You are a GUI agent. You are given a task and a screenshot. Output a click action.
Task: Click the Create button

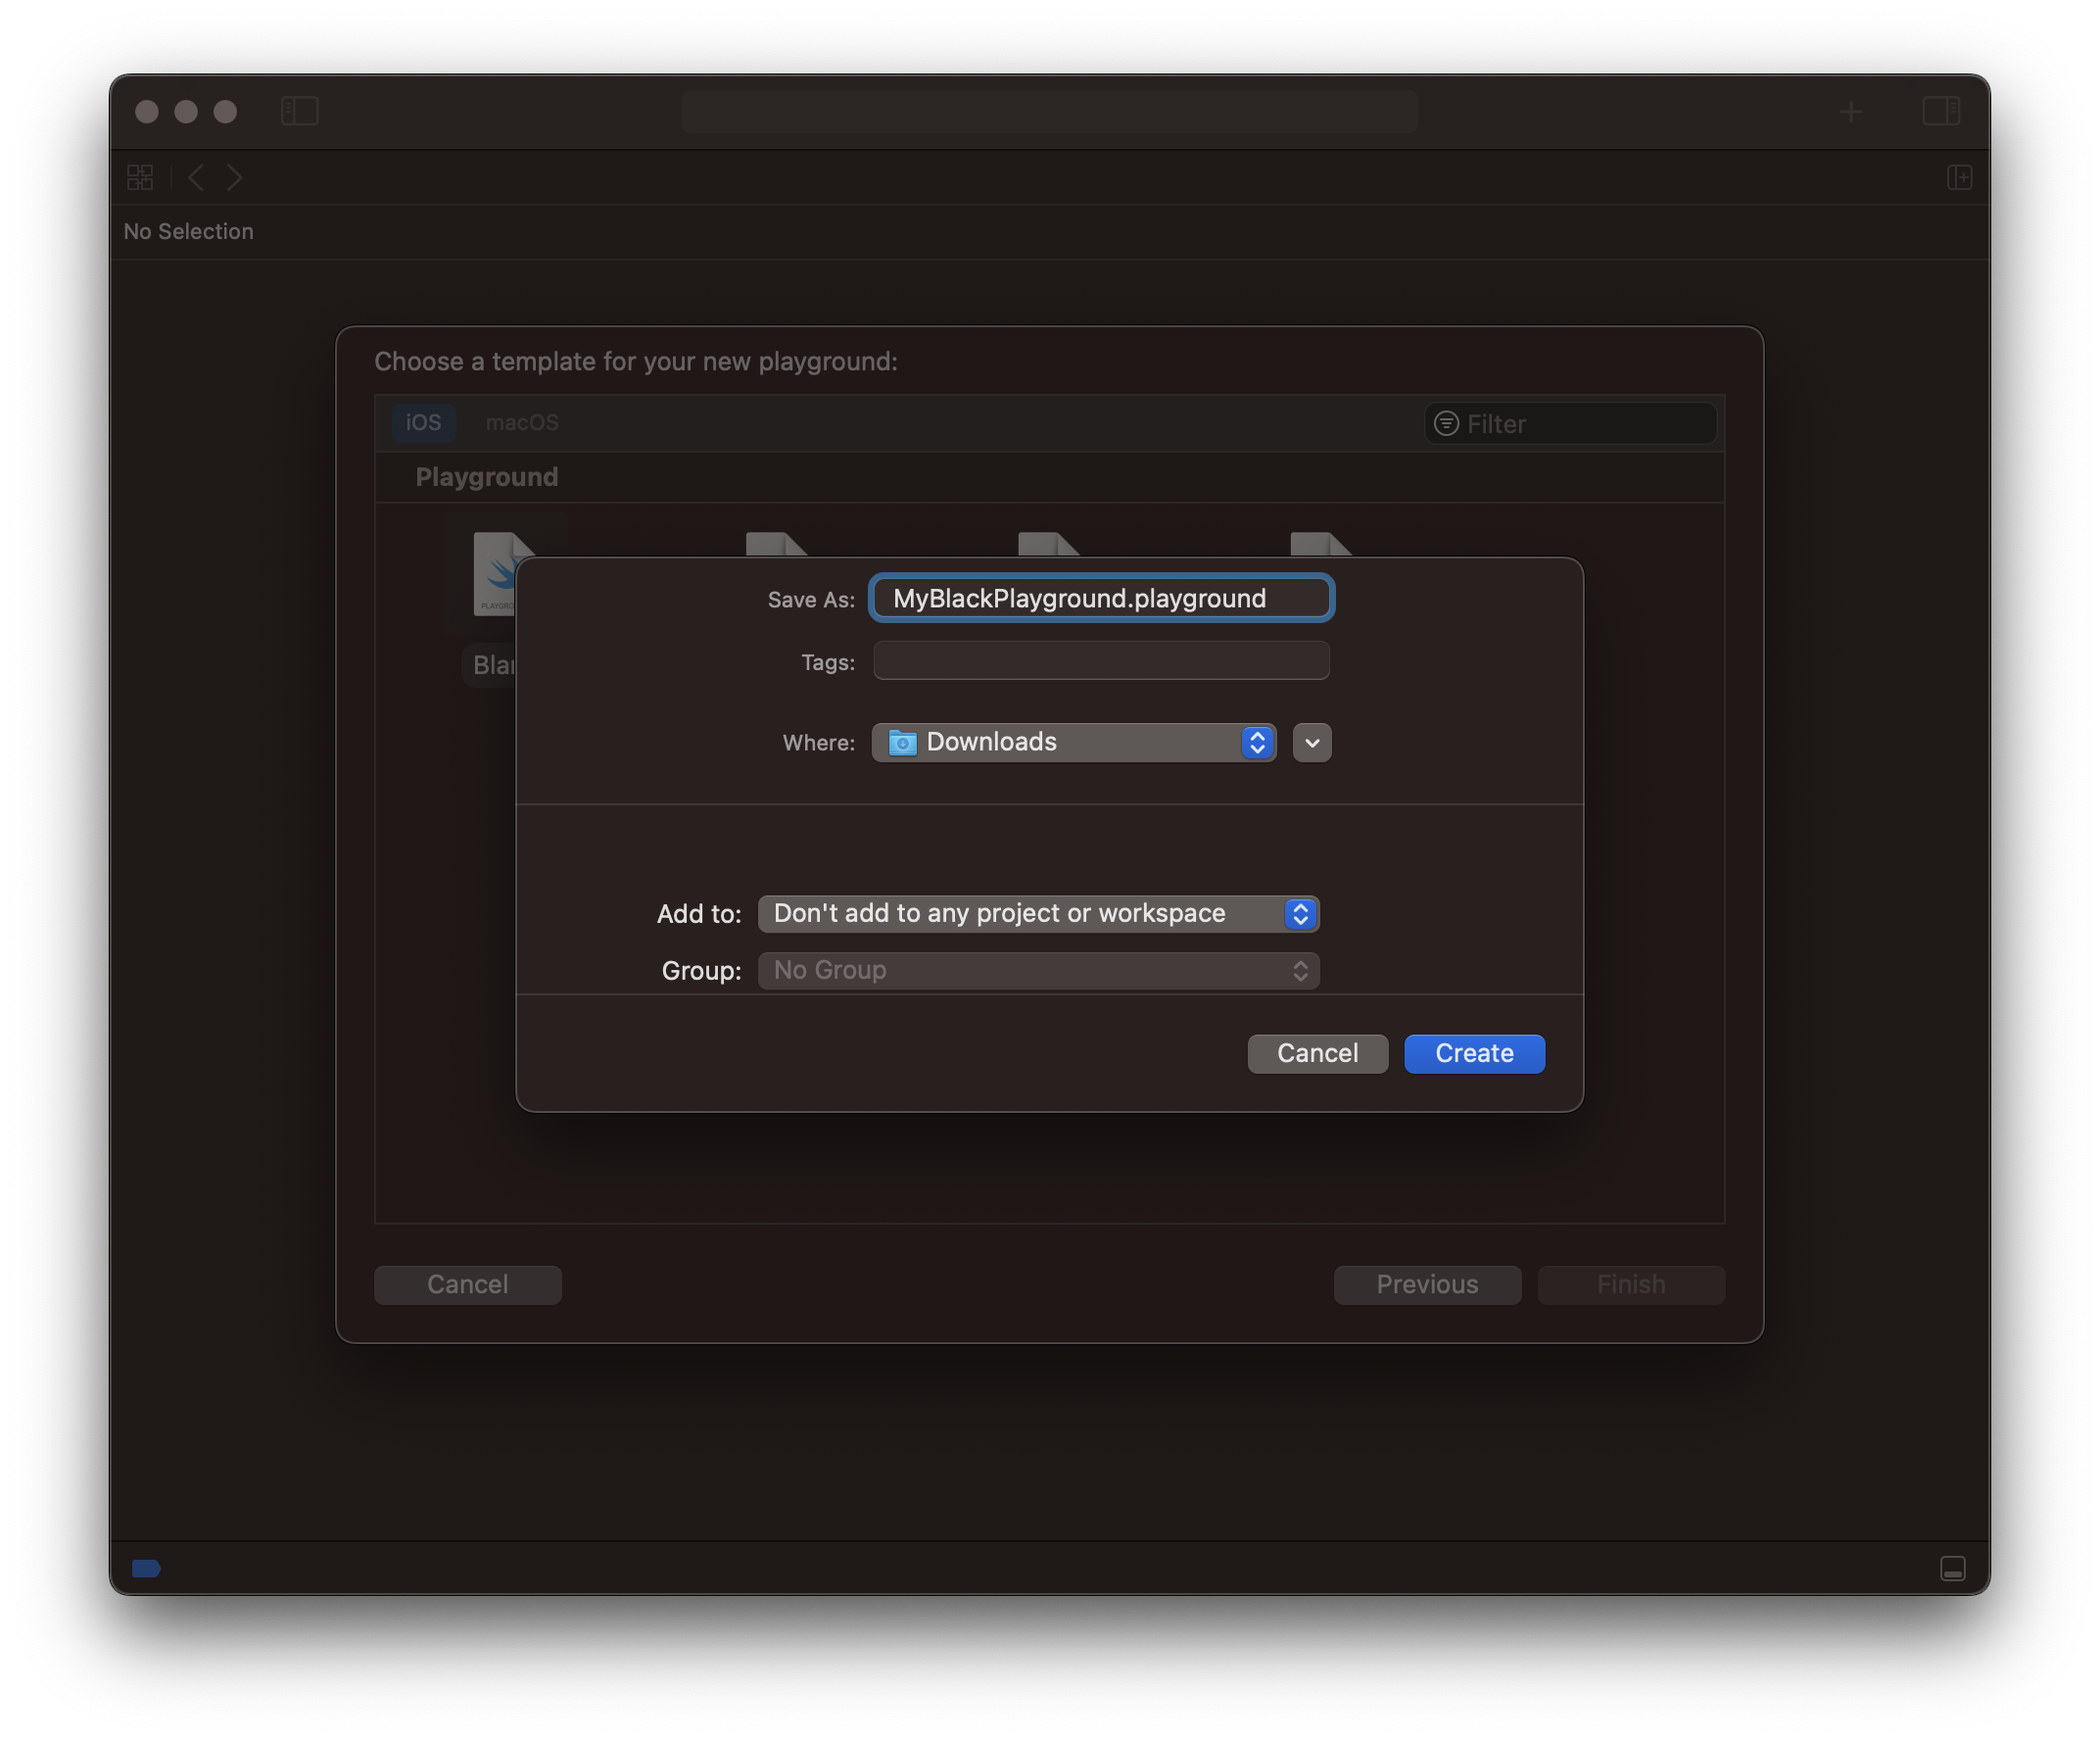point(1474,1053)
